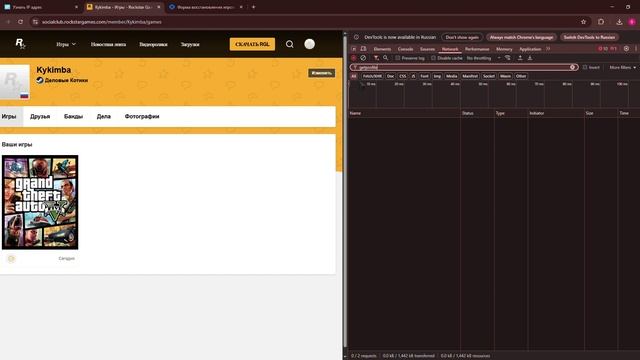Open DevTools settings gear
The image size is (640, 360).
tap(627, 49)
